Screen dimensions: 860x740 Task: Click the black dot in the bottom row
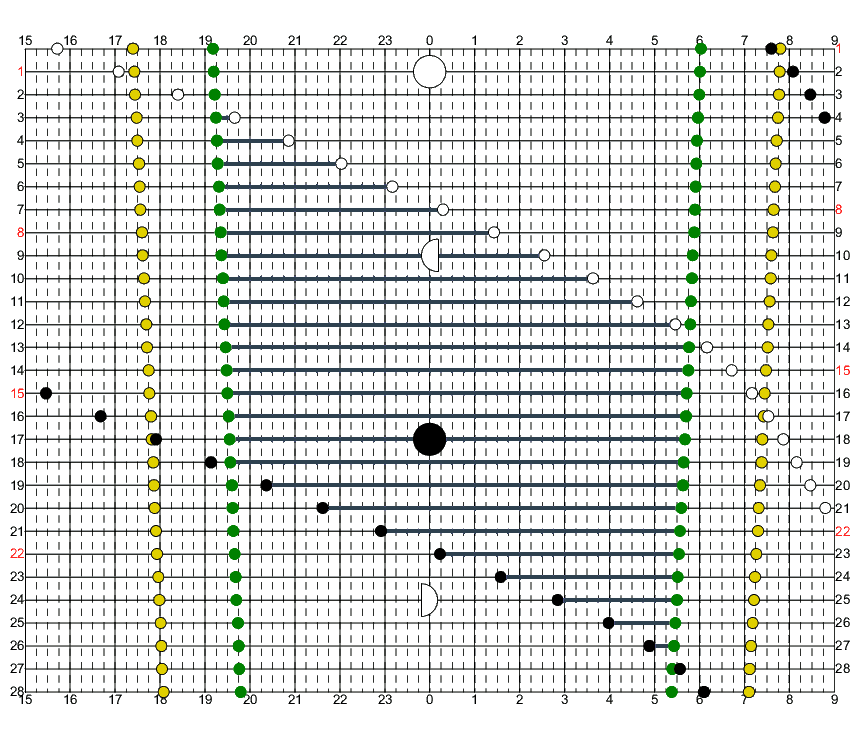tap(704, 692)
